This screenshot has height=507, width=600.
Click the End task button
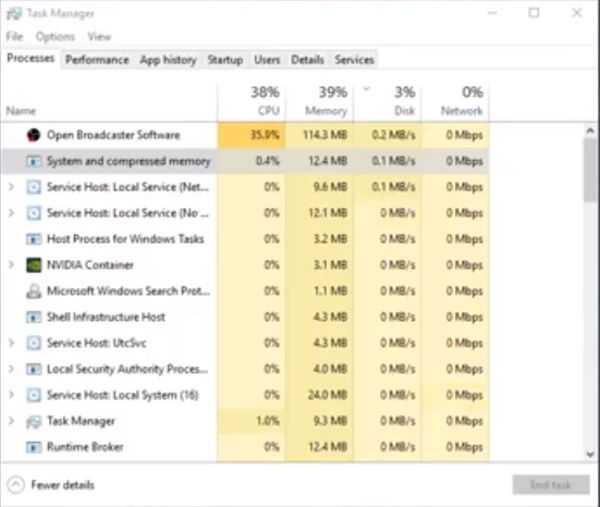[551, 485]
